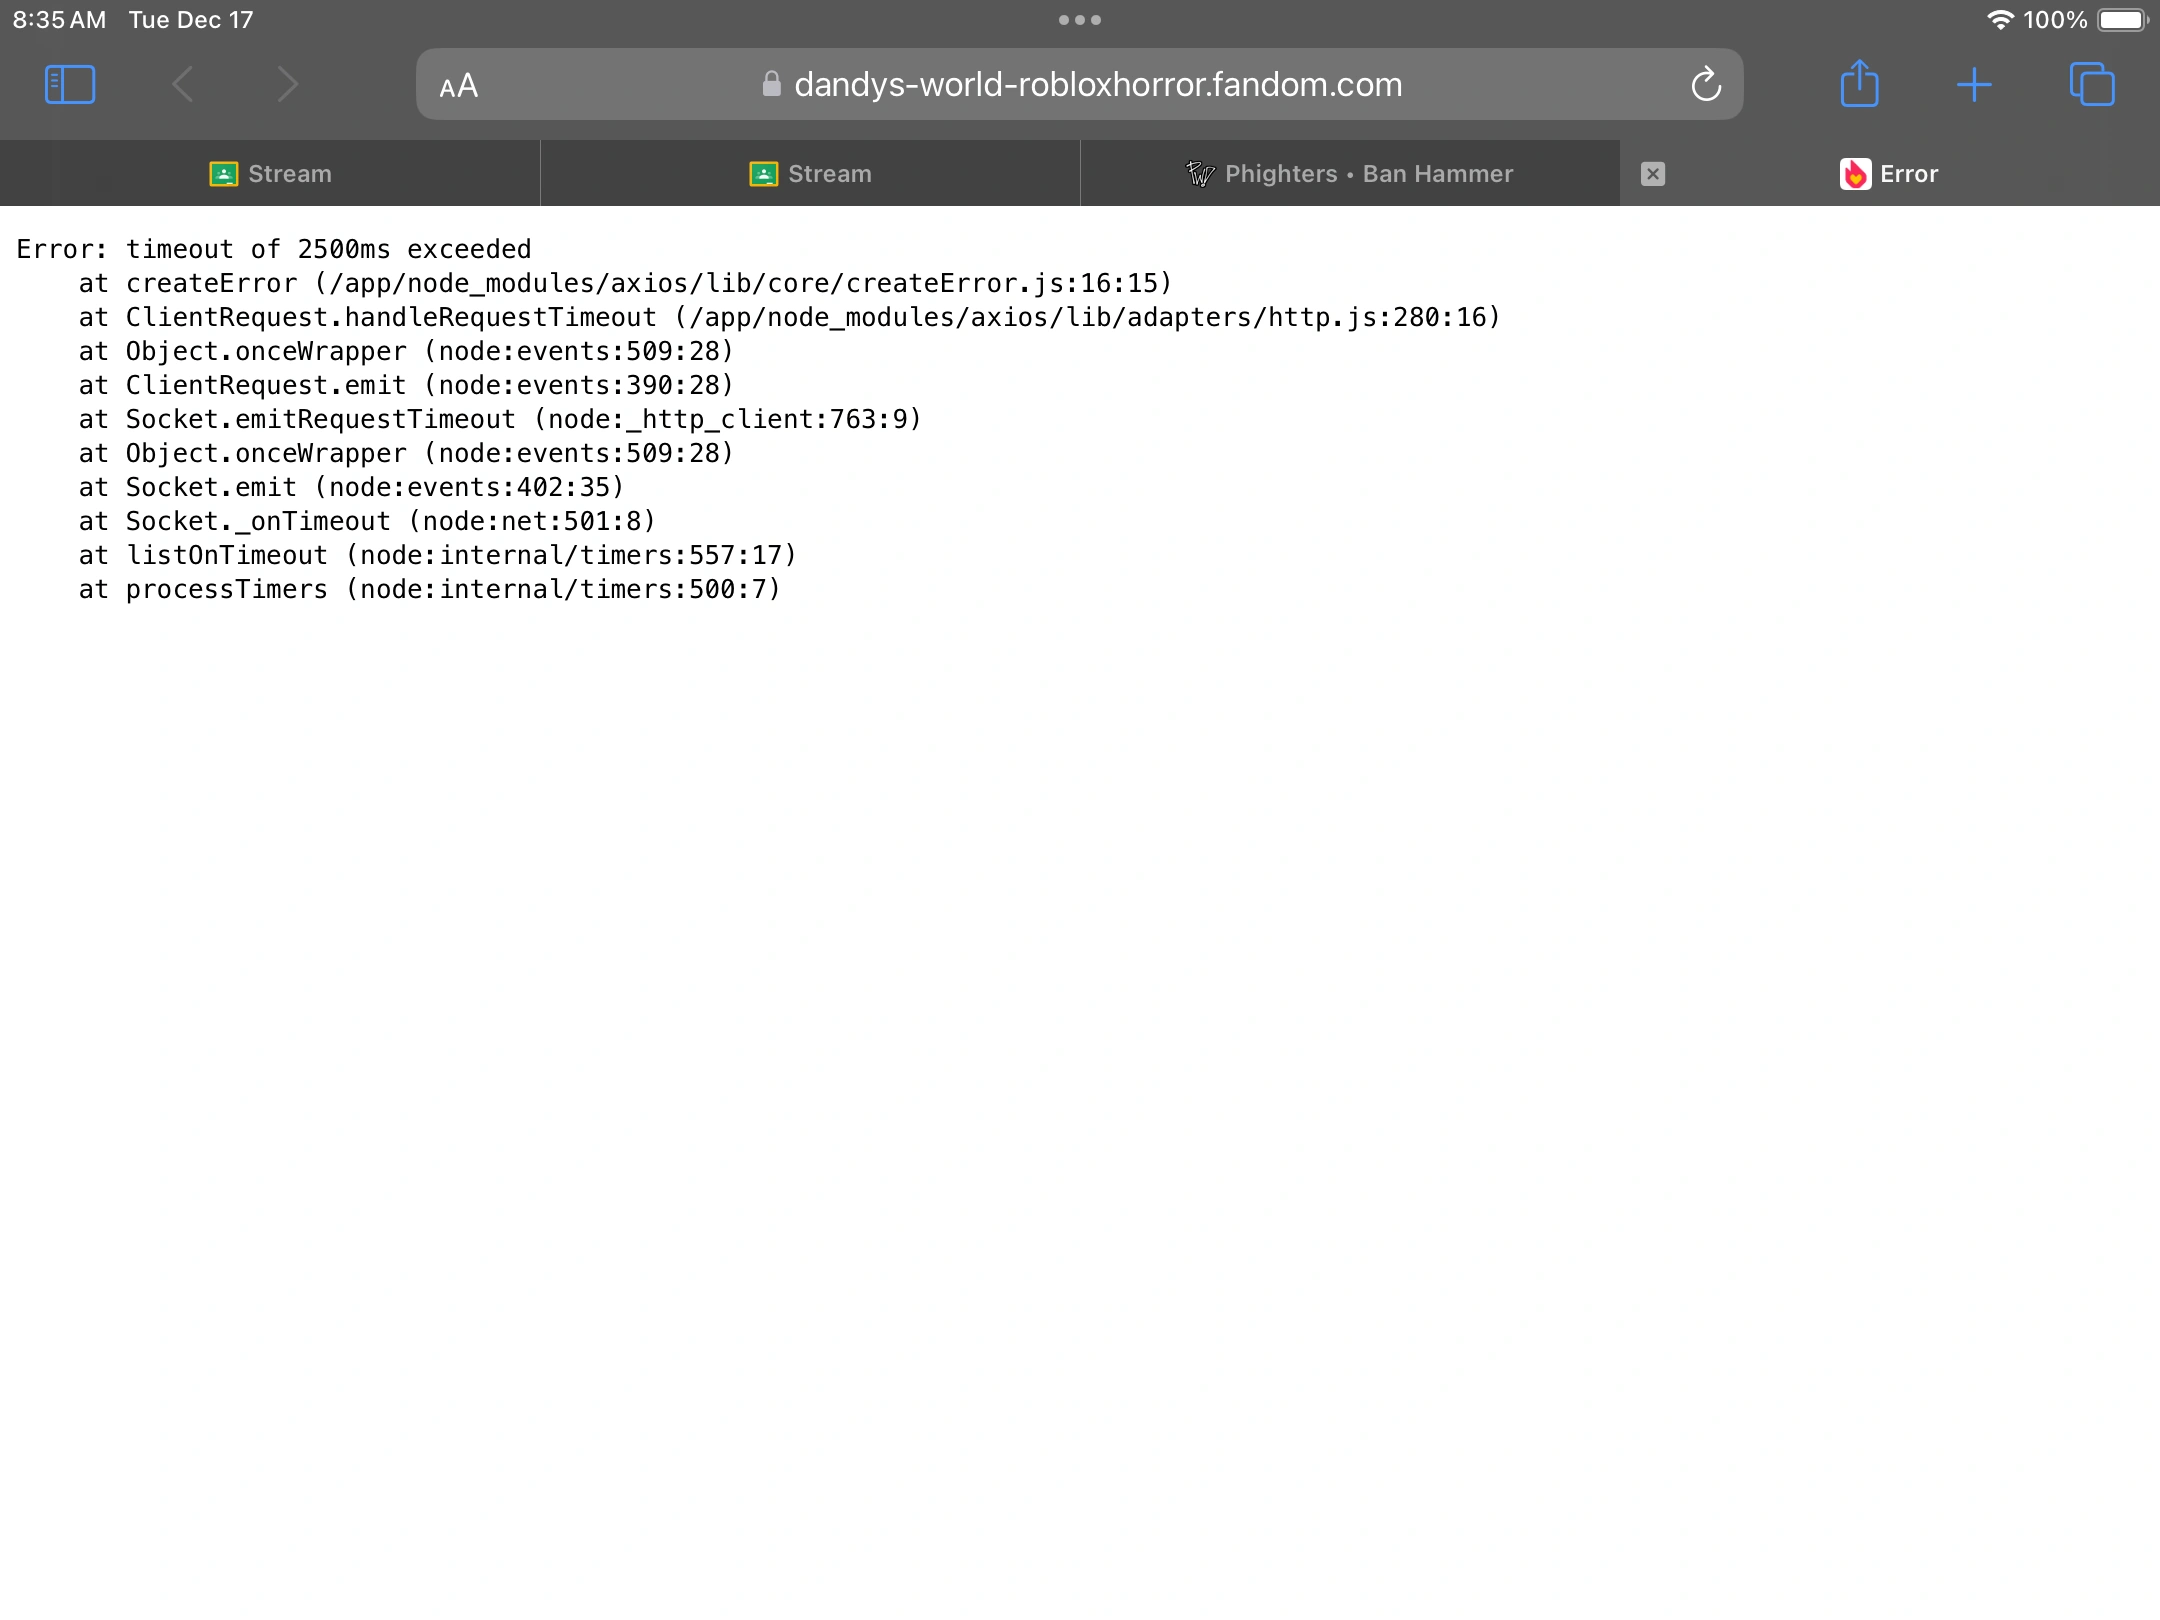Open the three-dot multitasking menu at the top
This screenshot has height=1620, width=2160.
click(x=1080, y=20)
